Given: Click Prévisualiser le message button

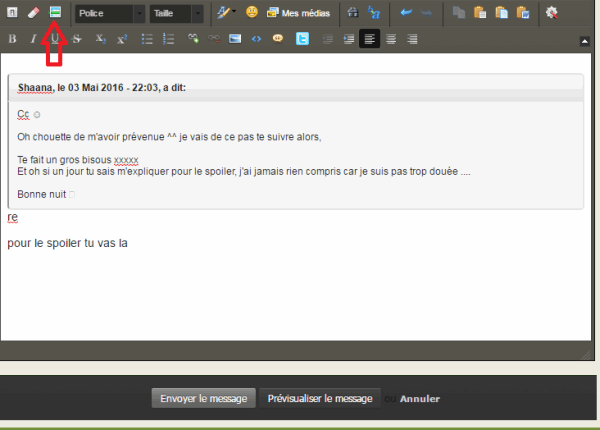Looking at the screenshot, I should pos(320,398).
